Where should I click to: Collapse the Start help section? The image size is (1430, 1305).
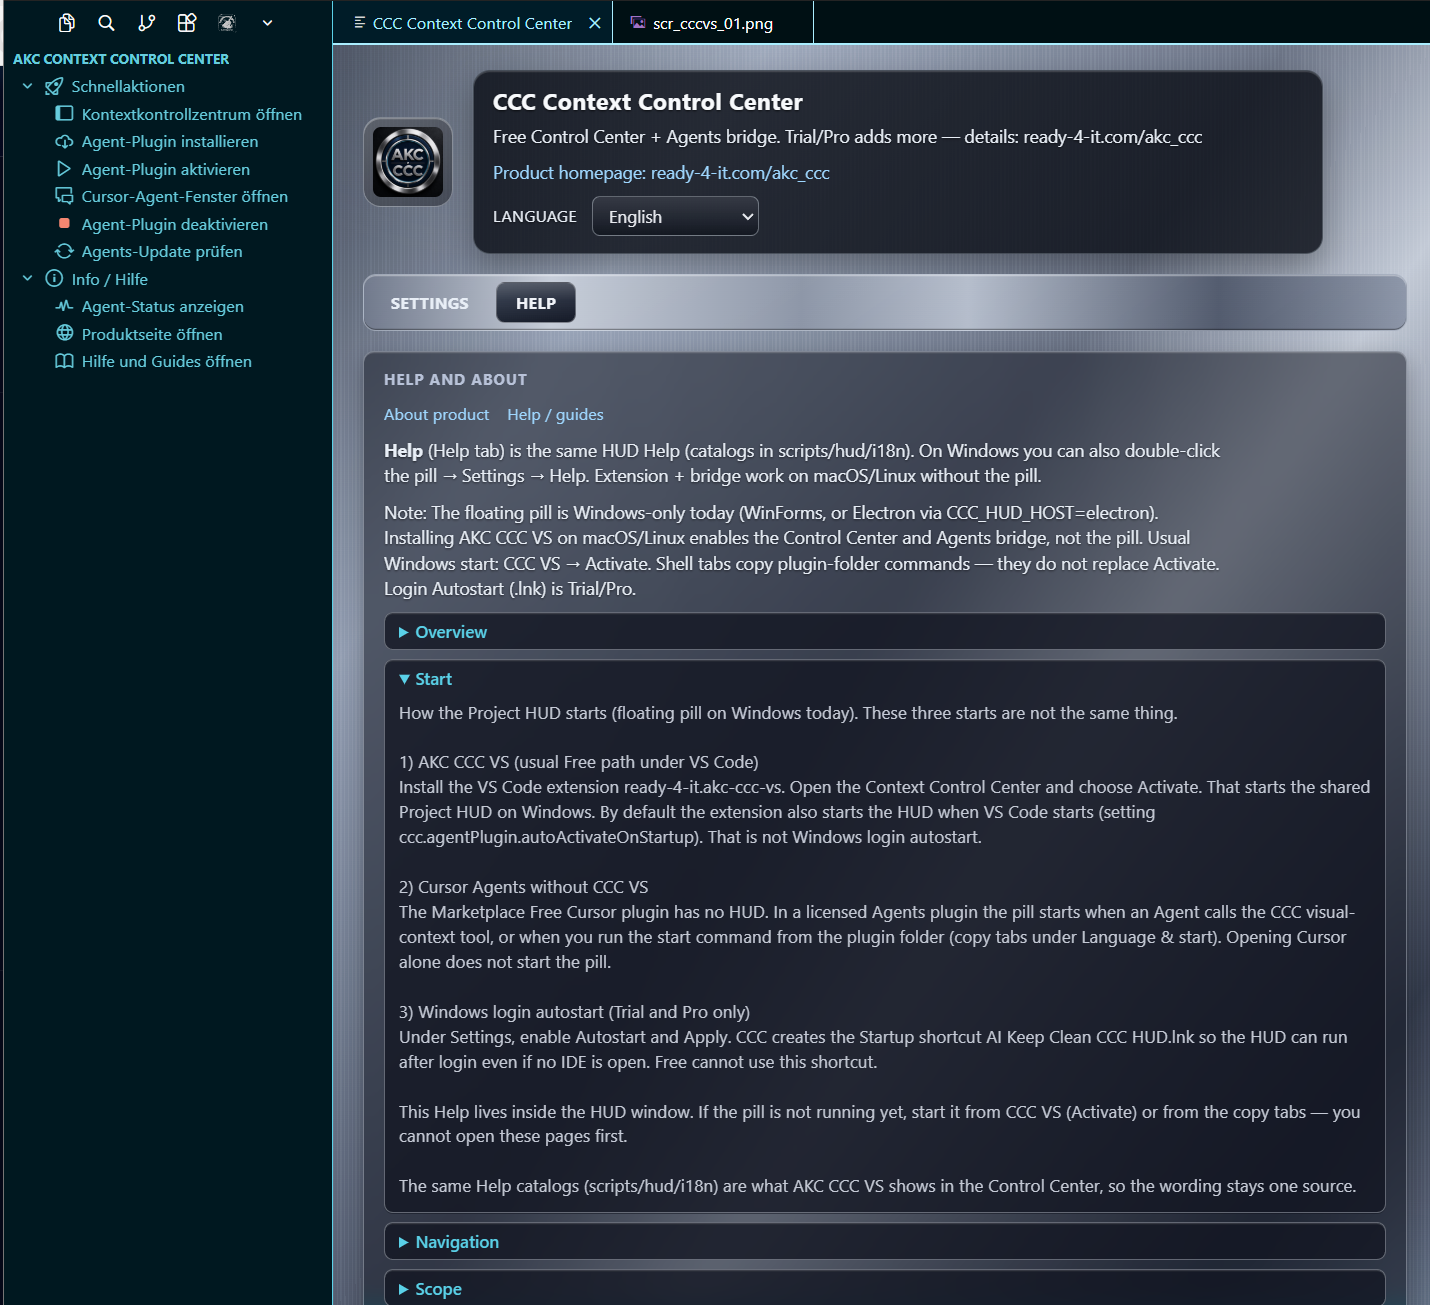[x=884, y=679]
